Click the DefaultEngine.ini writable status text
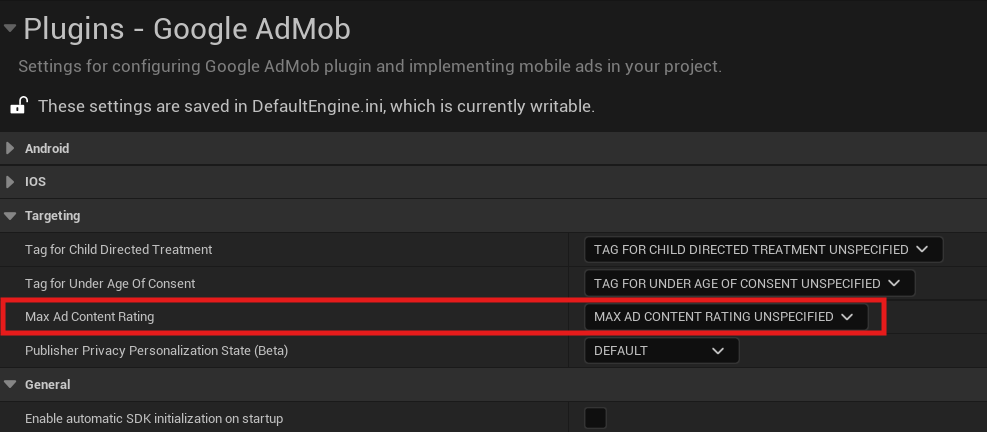The width and height of the screenshot is (987, 432). coord(316,105)
